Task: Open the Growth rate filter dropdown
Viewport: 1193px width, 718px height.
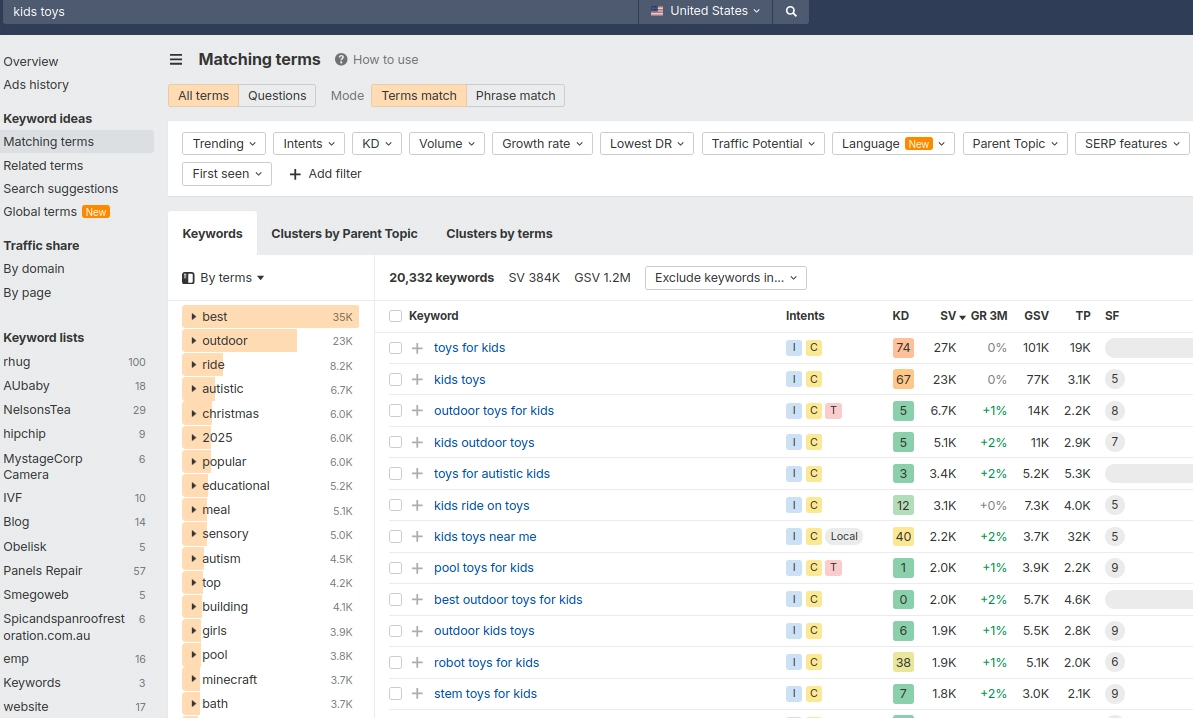Action: (542, 144)
